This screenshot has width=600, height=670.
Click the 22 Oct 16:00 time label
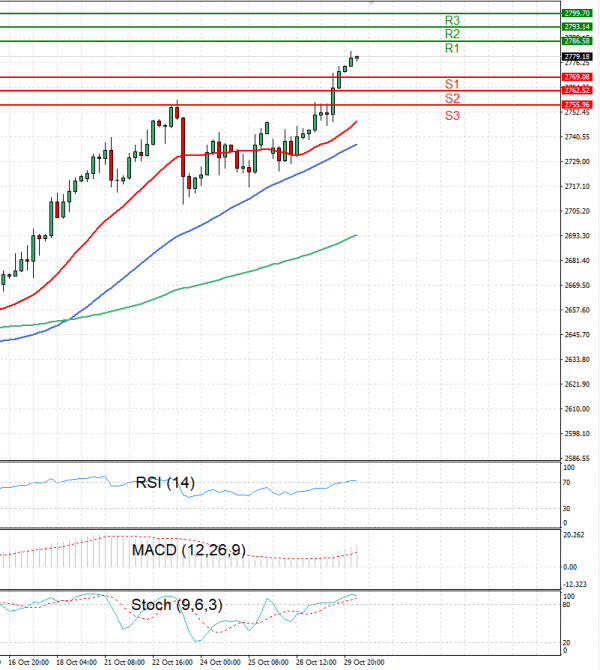pyautogui.click(x=172, y=662)
